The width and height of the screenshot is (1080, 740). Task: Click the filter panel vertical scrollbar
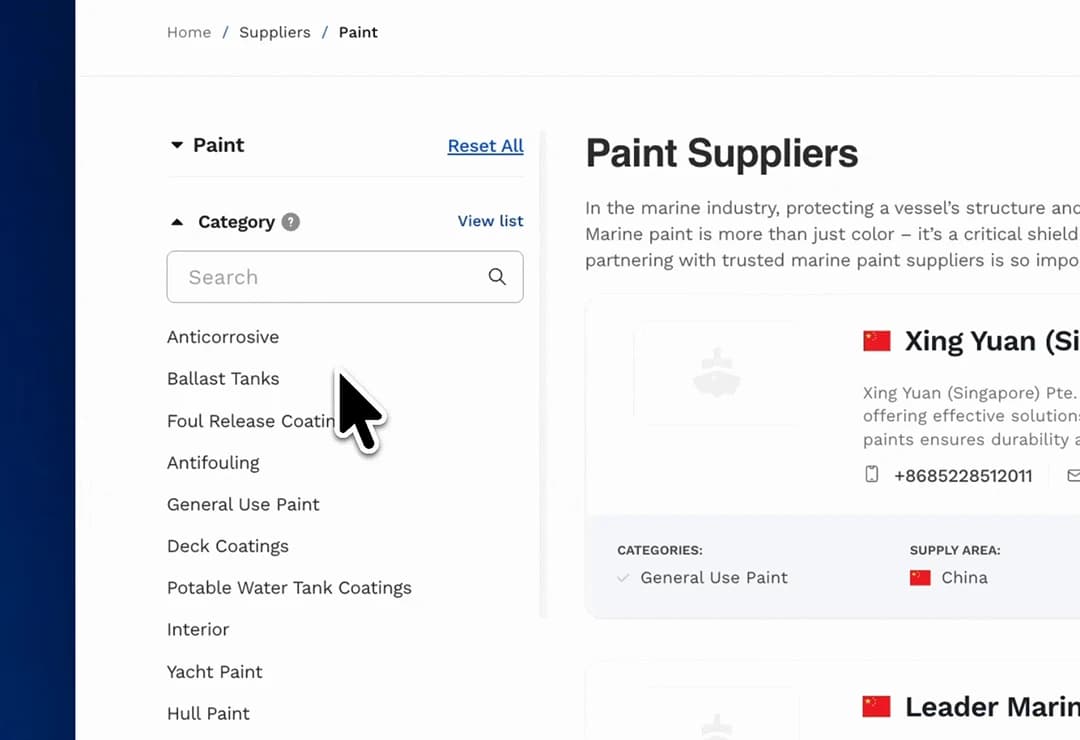click(543, 372)
